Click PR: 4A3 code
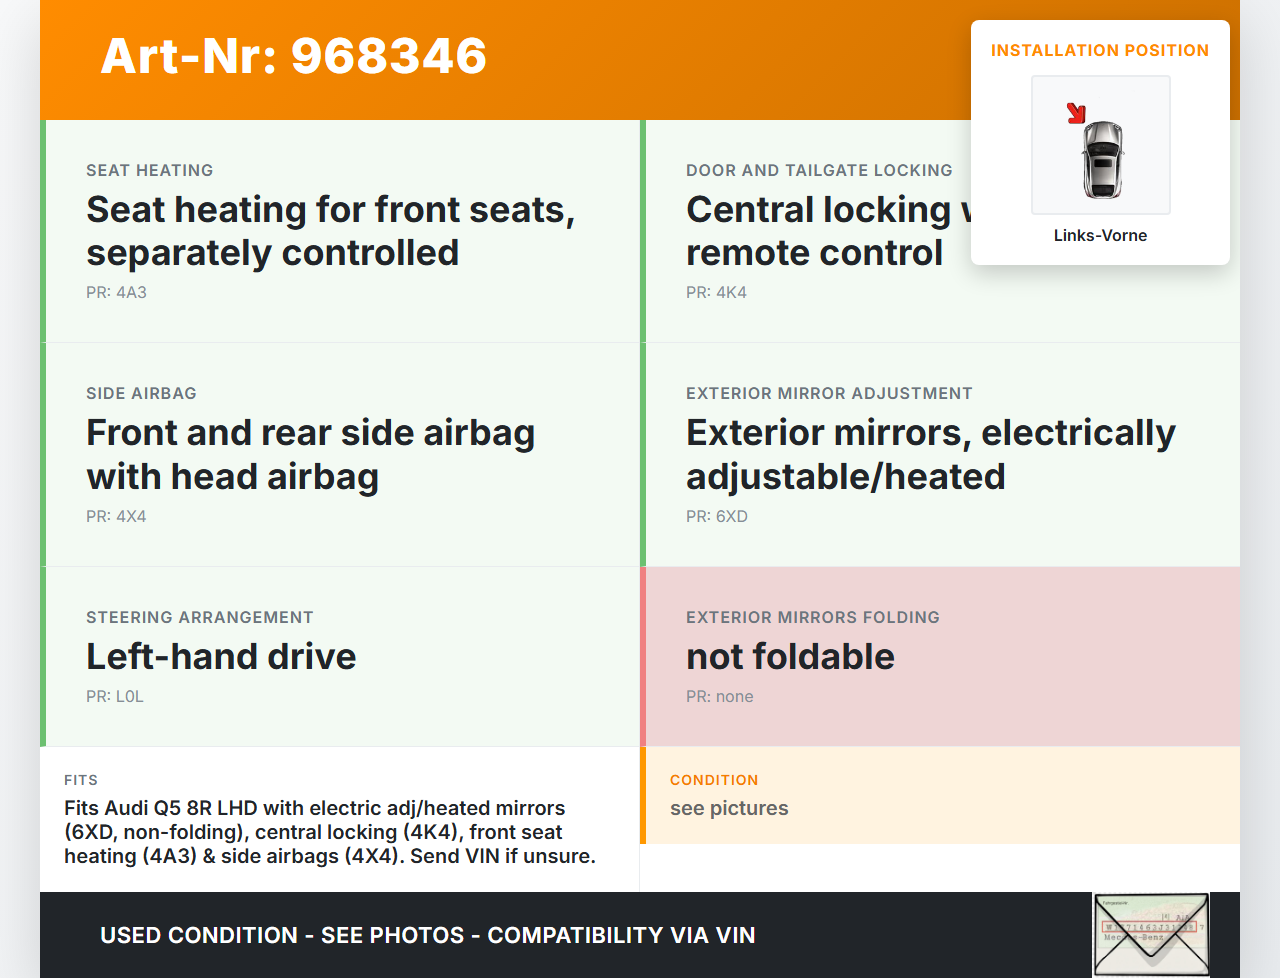Viewport: 1280px width, 978px height. point(116,293)
